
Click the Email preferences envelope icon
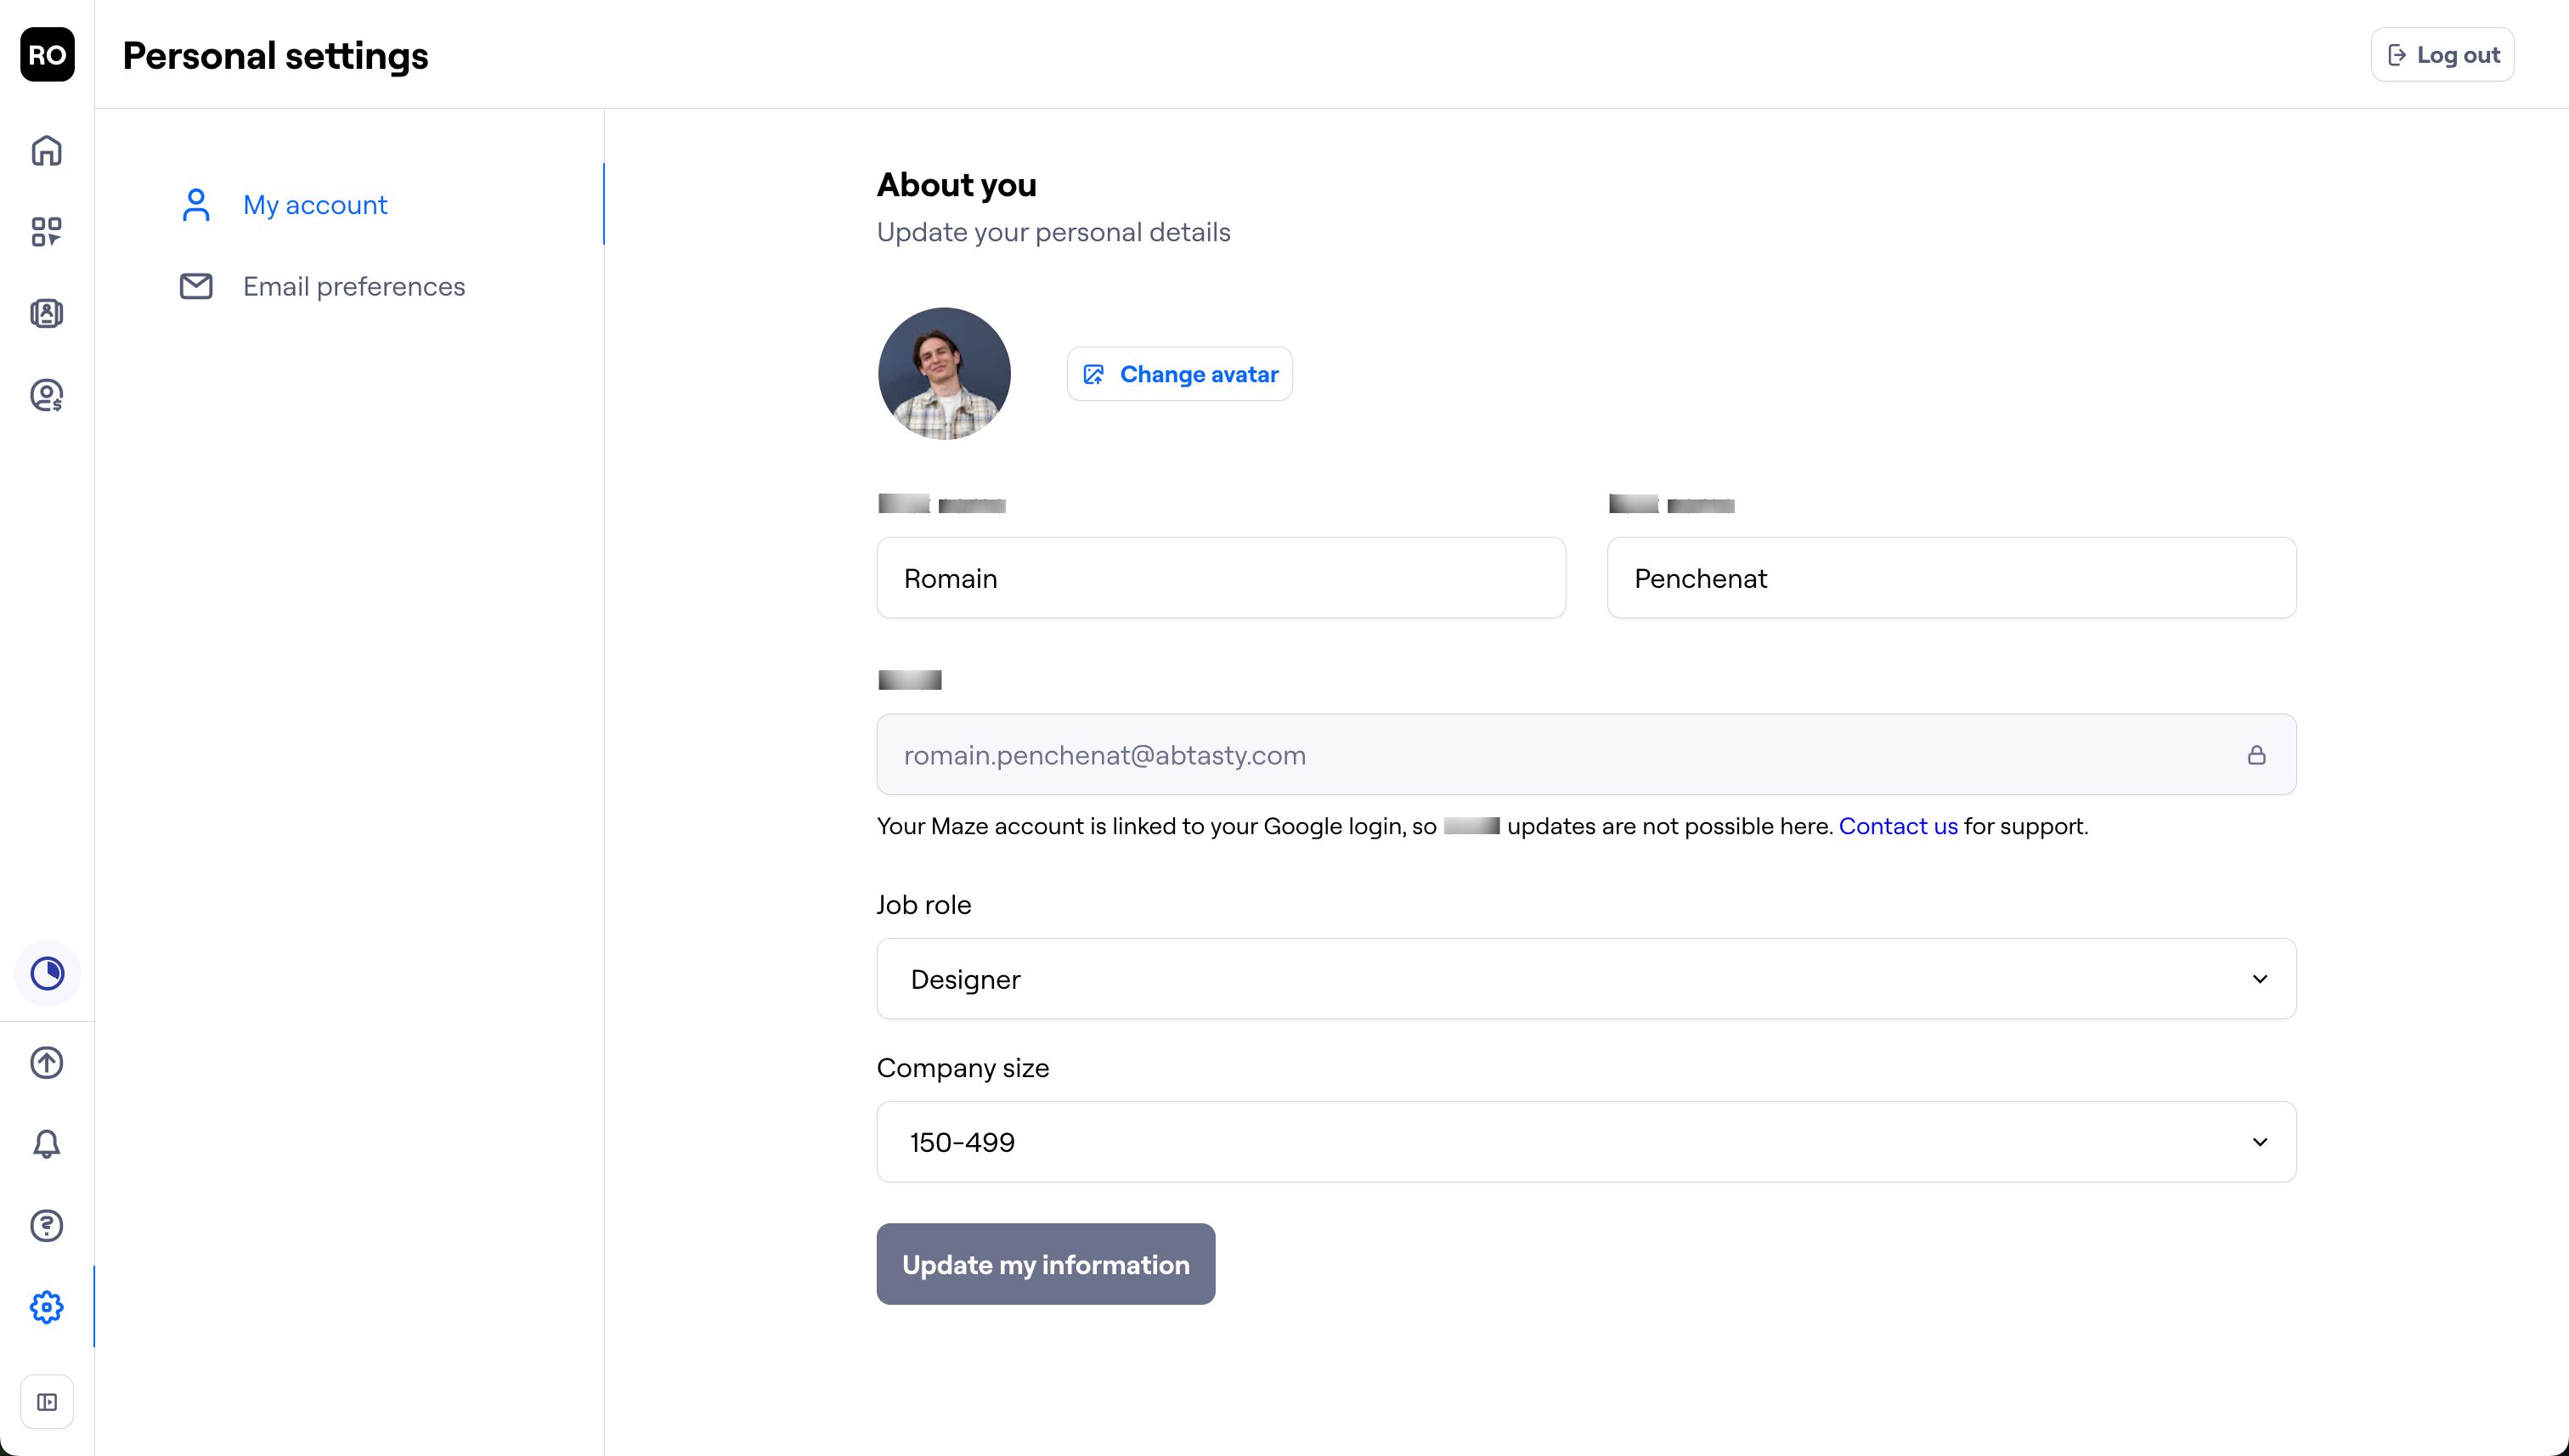(196, 287)
